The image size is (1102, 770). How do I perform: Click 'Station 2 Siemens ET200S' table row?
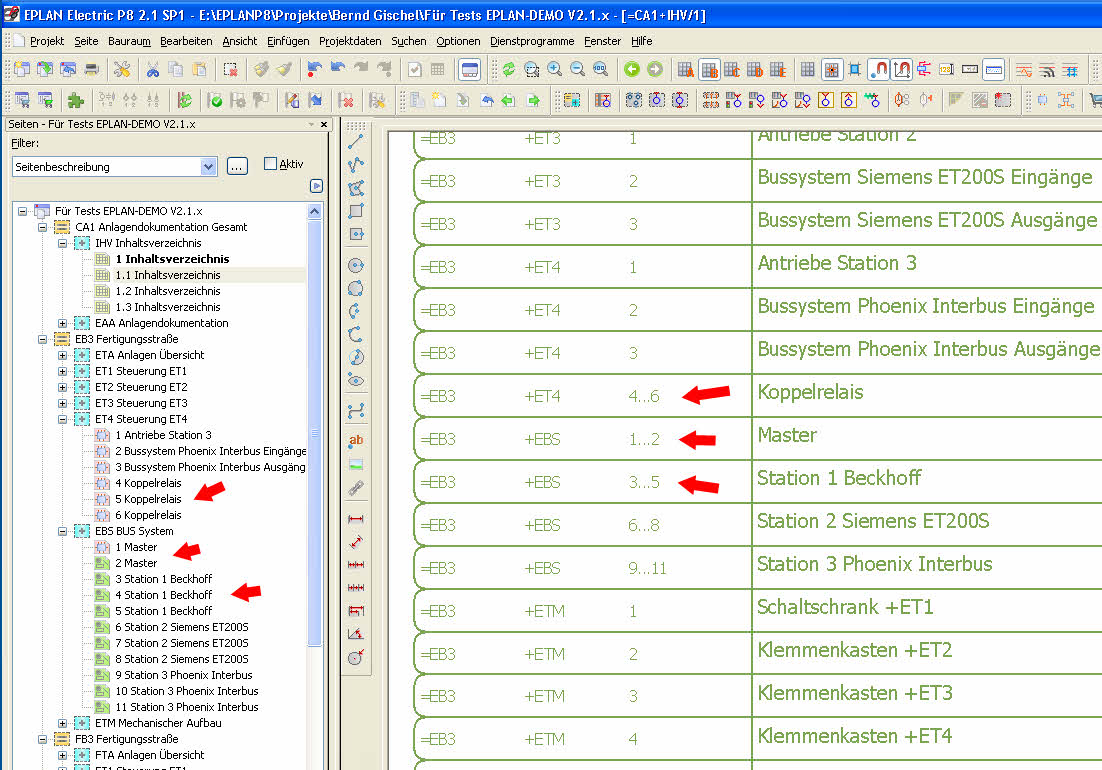pos(873,521)
